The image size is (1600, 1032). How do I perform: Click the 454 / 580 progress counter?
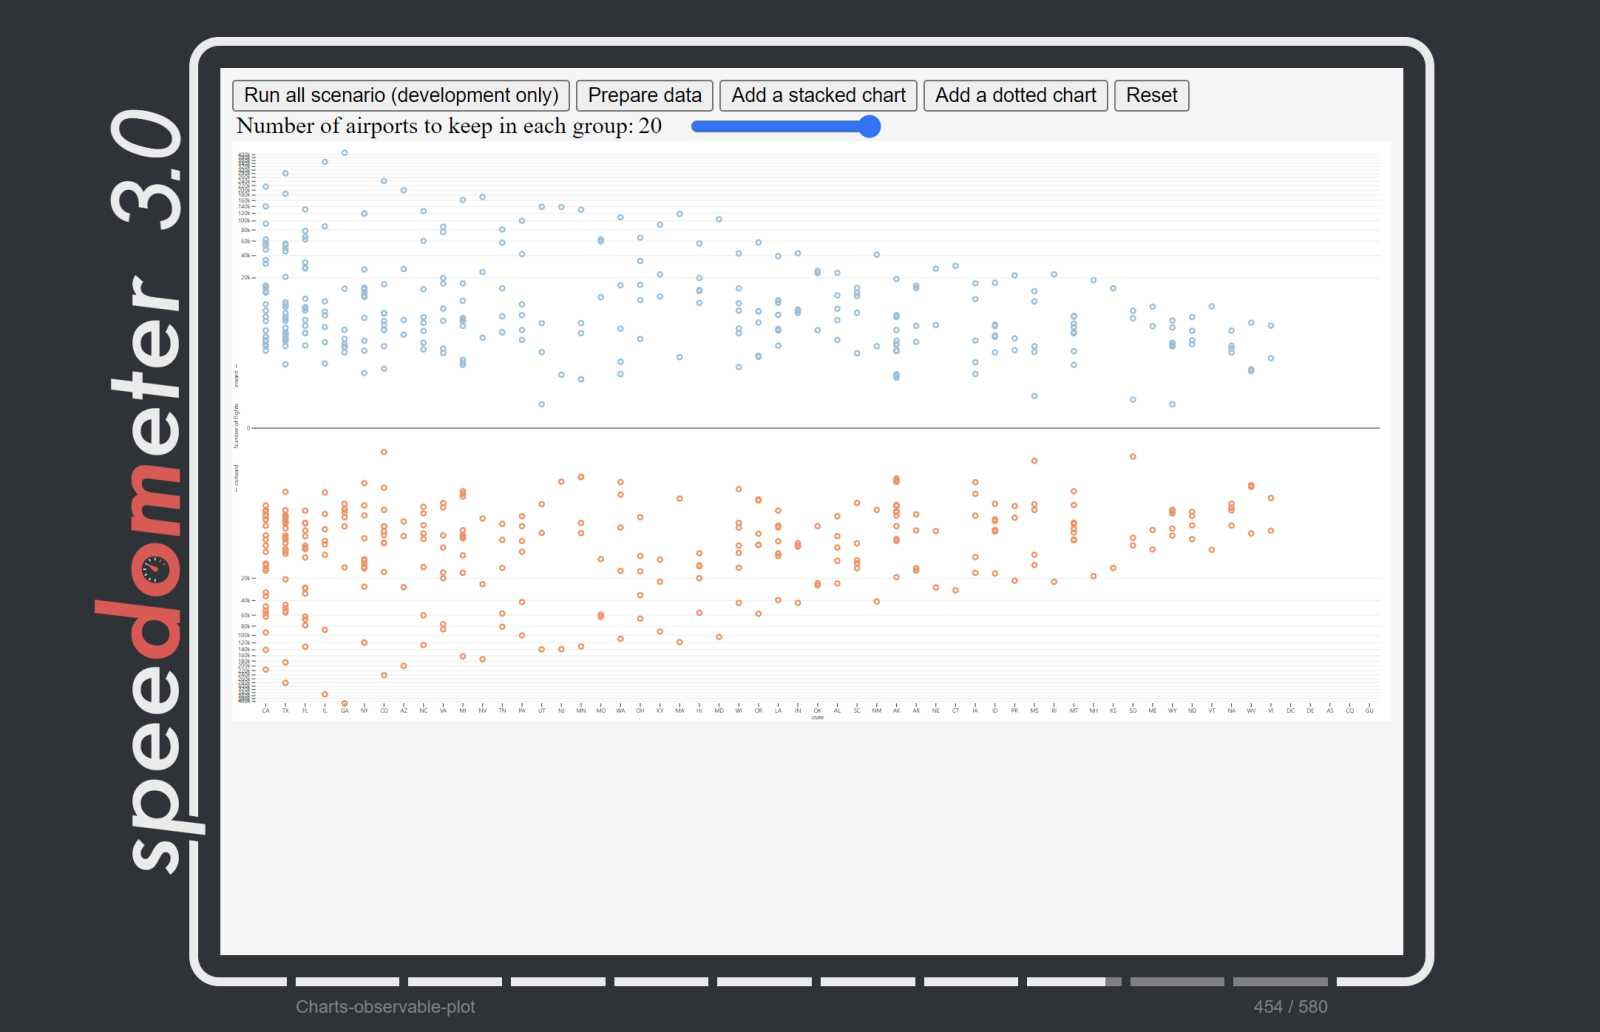[x=1290, y=1007]
